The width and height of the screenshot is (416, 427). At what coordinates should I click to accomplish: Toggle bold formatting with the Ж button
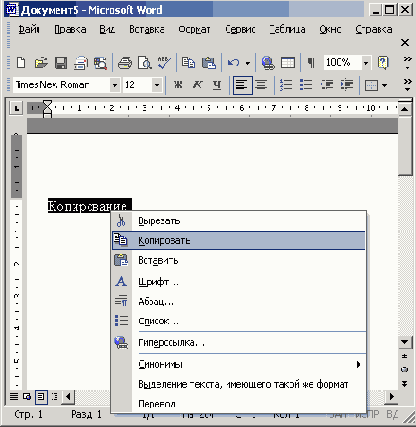pos(178,85)
